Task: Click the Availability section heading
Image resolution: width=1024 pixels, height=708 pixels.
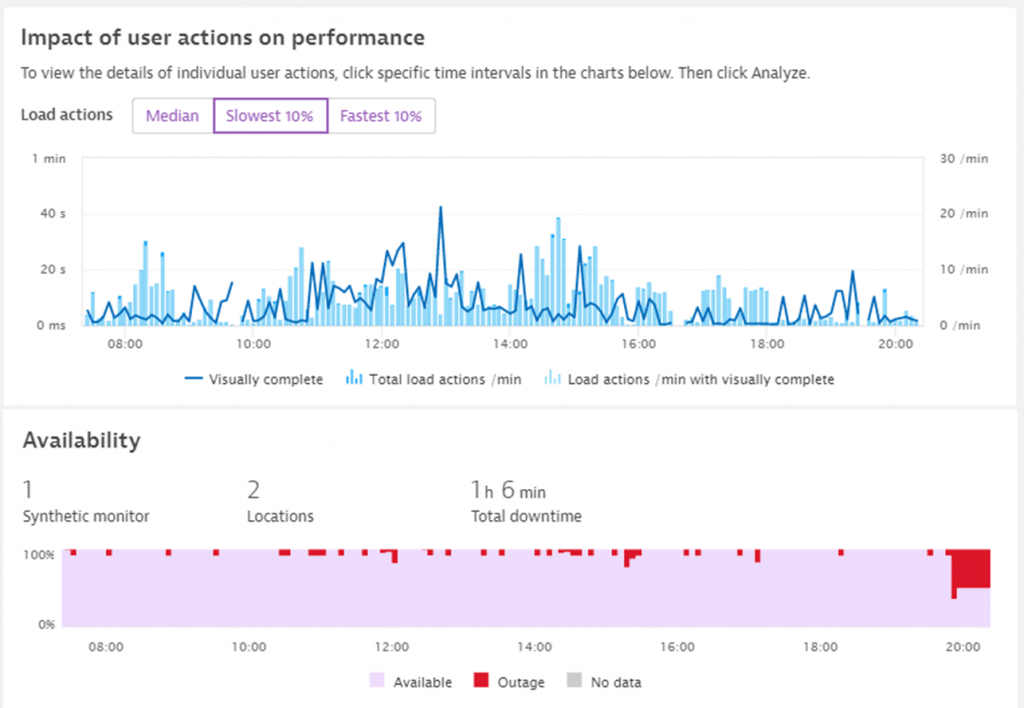Action: [x=81, y=440]
